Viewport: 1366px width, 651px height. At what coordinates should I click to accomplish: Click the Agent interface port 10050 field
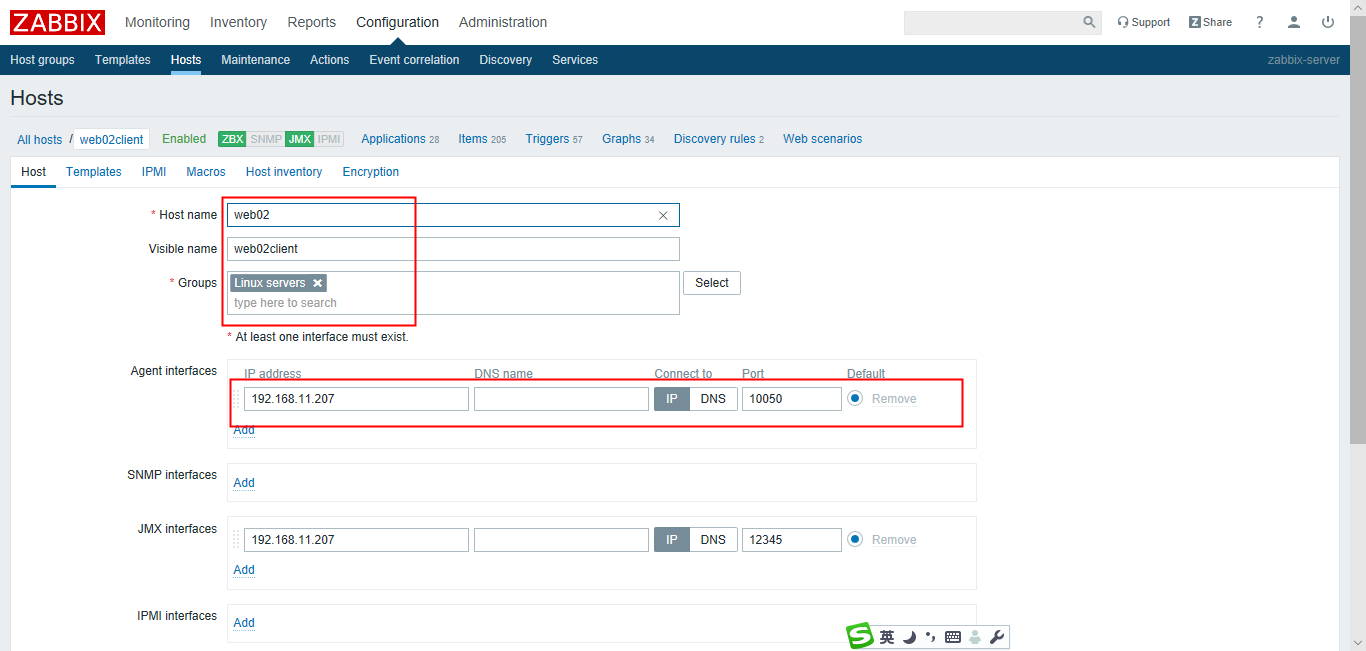click(x=792, y=399)
